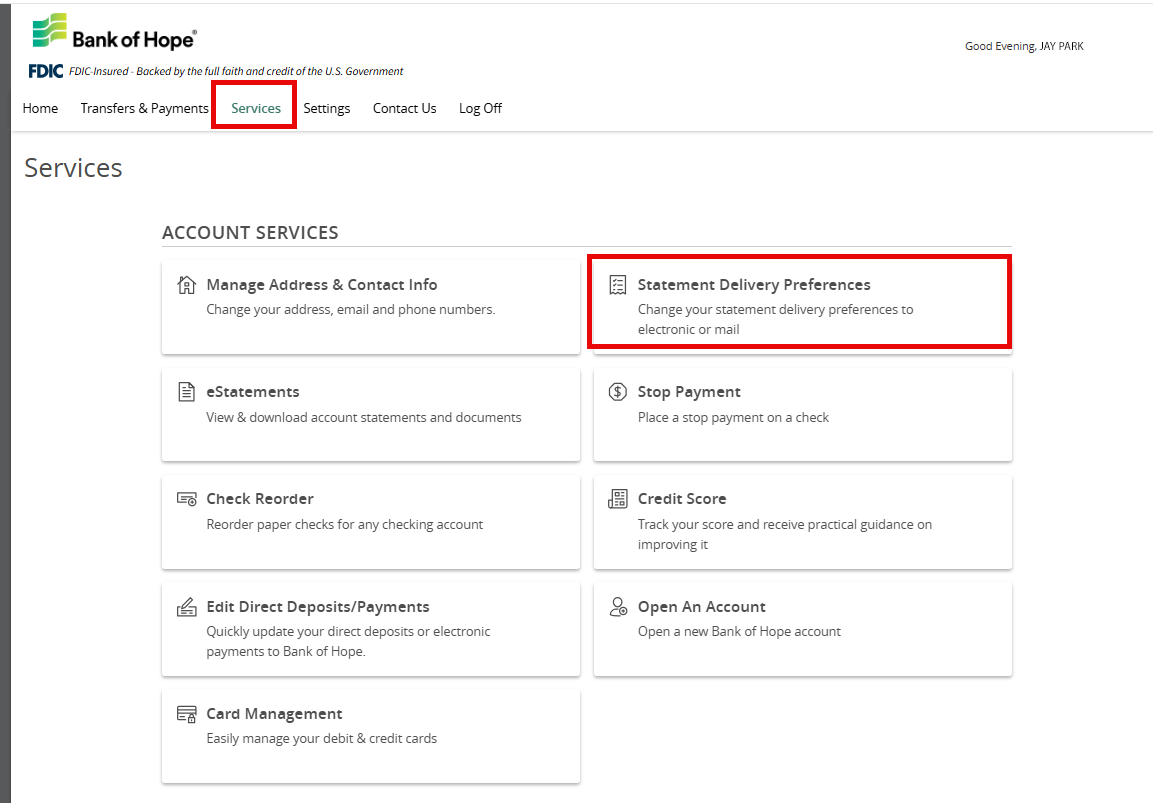Click the Bank of Hope logo

(115, 32)
